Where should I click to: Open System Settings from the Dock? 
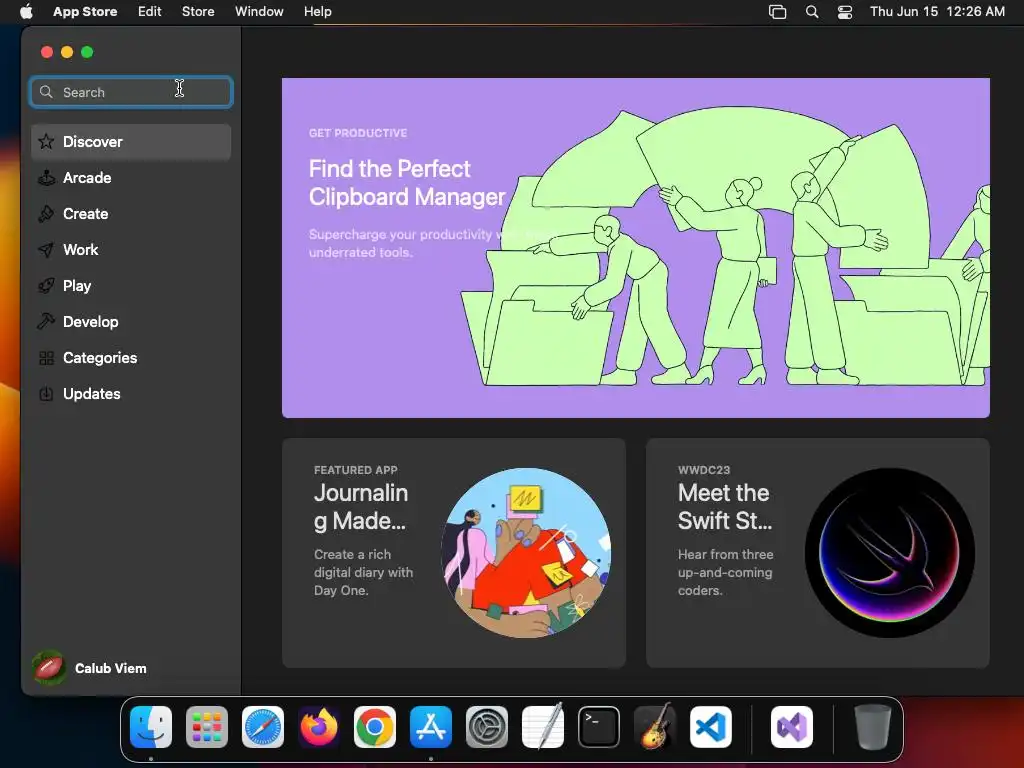coord(487,727)
